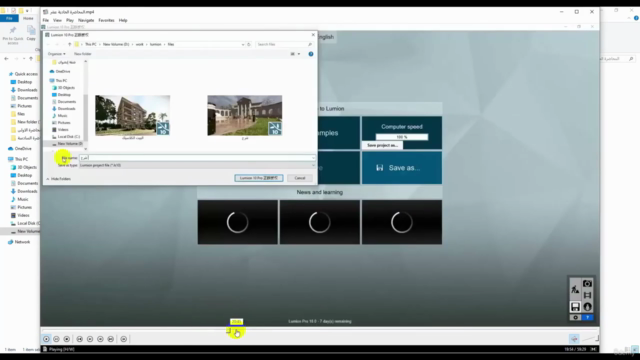Viewport: 640px width, 360px height.
Task: Click New folder in dialog toolbar
Action: click(x=82, y=54)
